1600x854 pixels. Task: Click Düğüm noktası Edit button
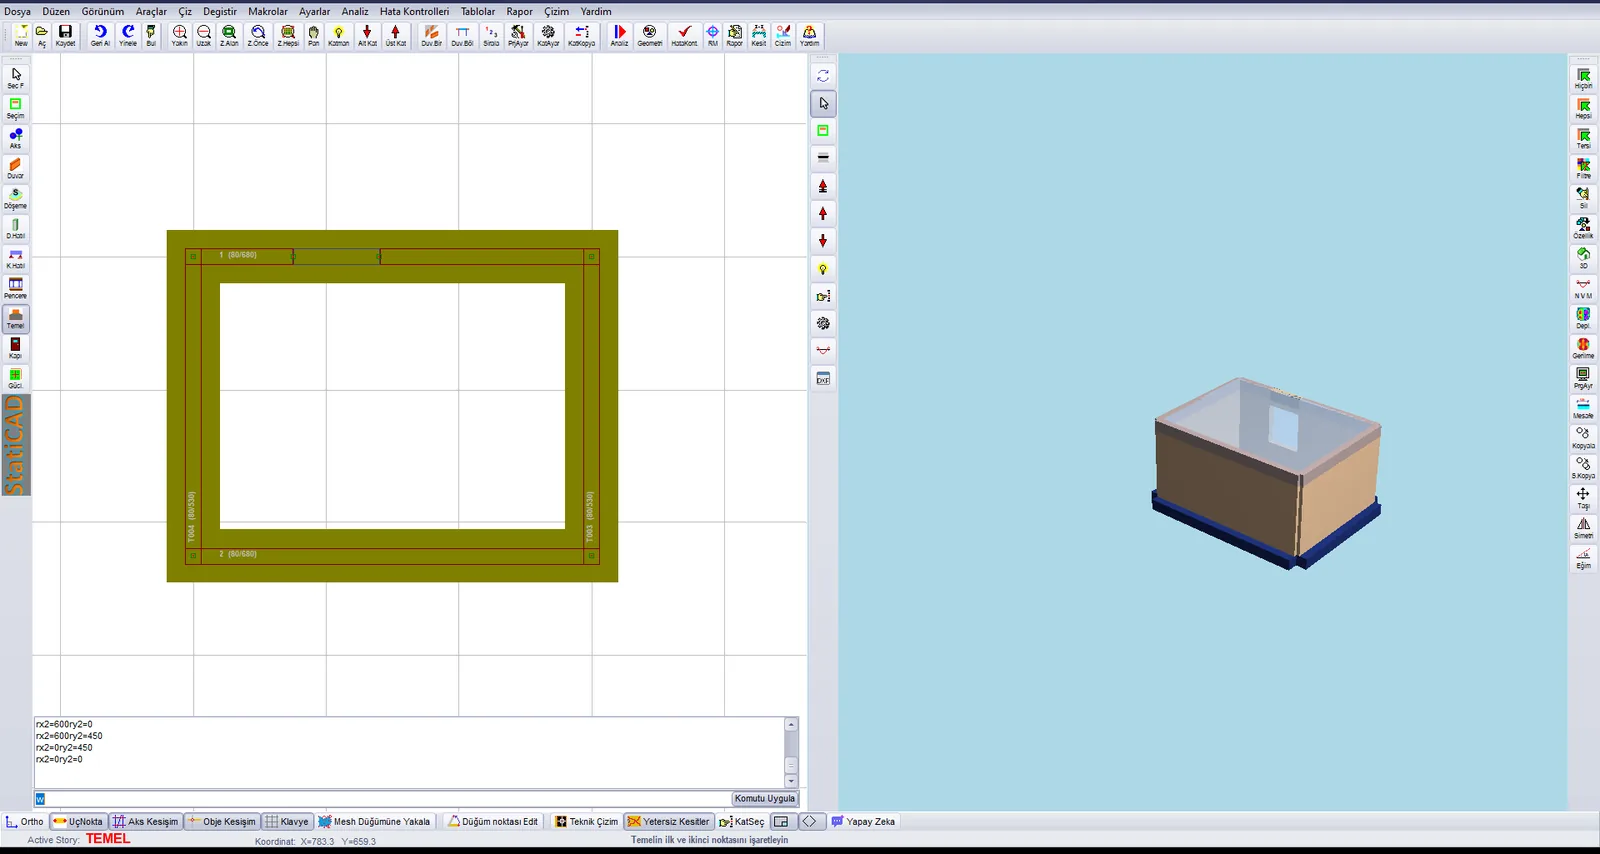(493, 821)
